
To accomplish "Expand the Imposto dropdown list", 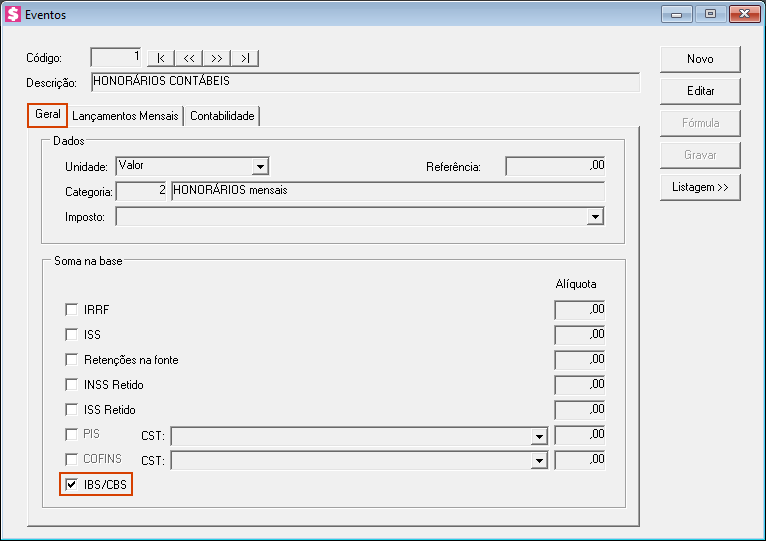I will pyautogui.click(x=595, y=216).
